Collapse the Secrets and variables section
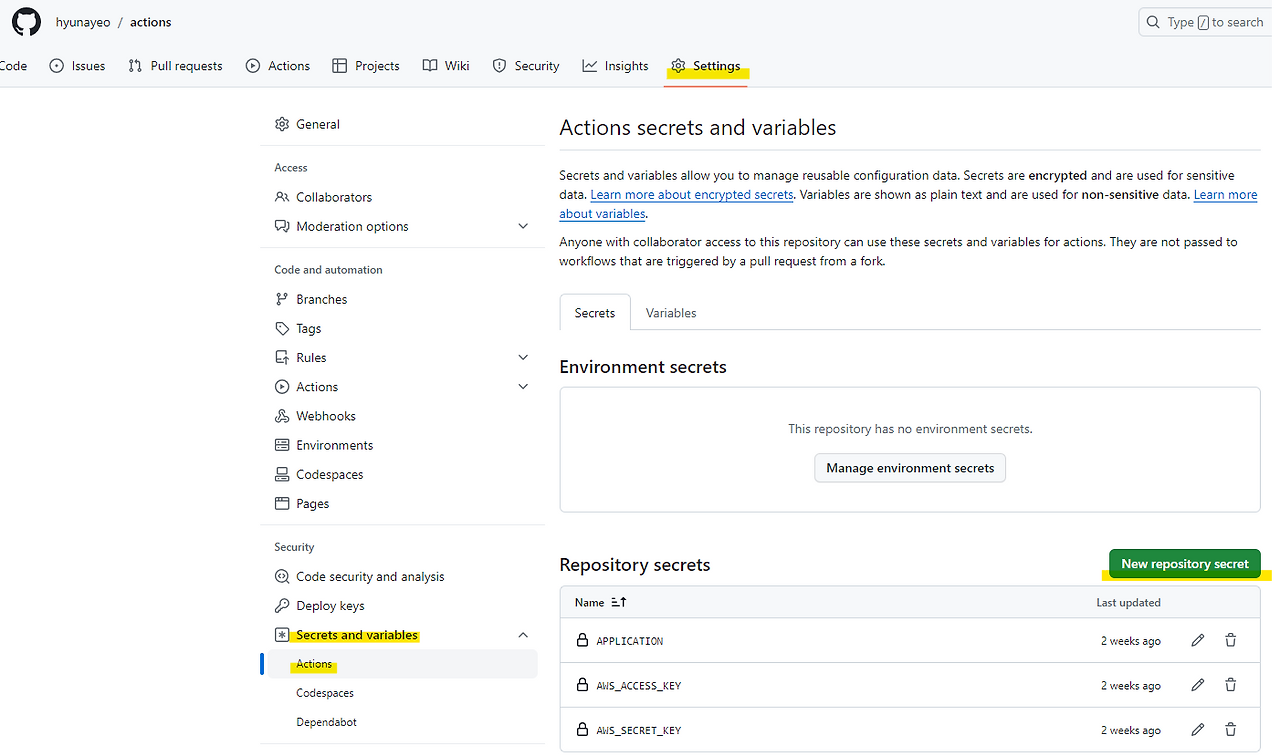The image size is (1280, 756). (523, 634)
